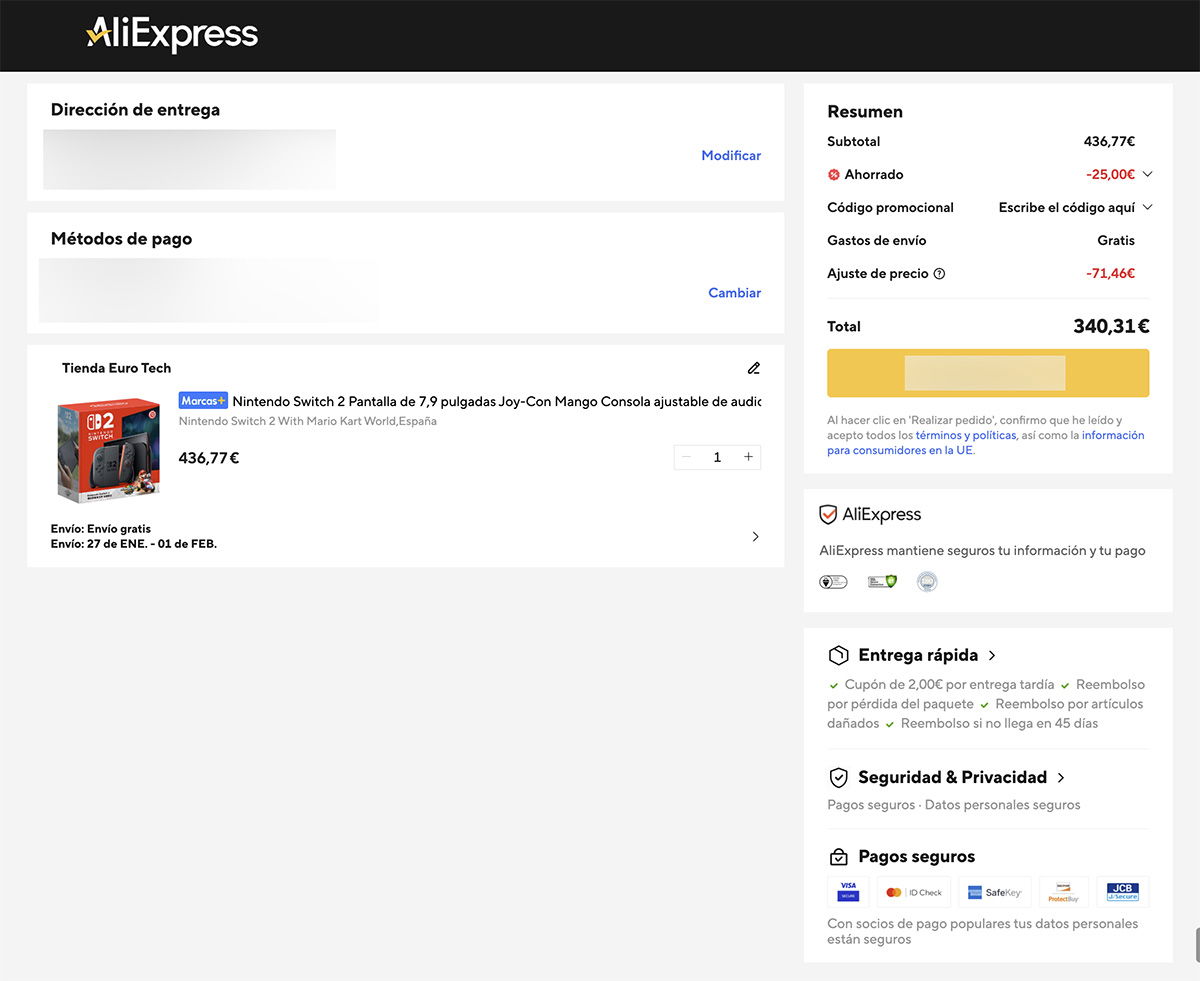Click Modificar to change delivery address
This screenshot has width=1200, height=981.
[731, 155]
